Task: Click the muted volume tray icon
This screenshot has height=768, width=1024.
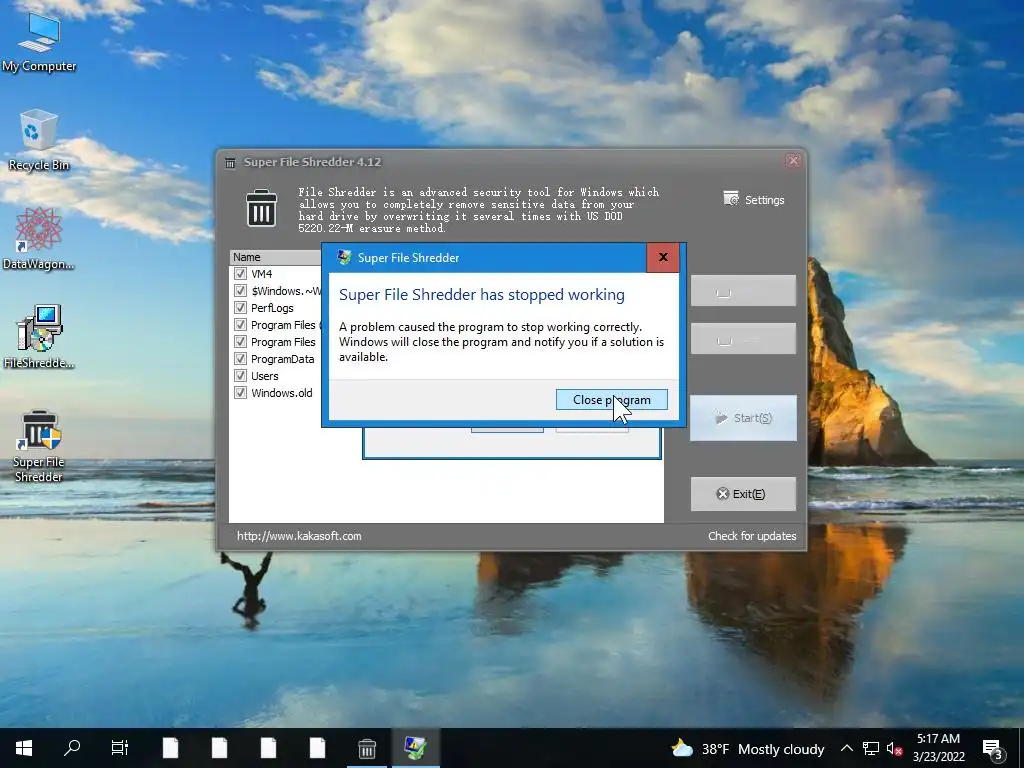Action: [894, 749]
